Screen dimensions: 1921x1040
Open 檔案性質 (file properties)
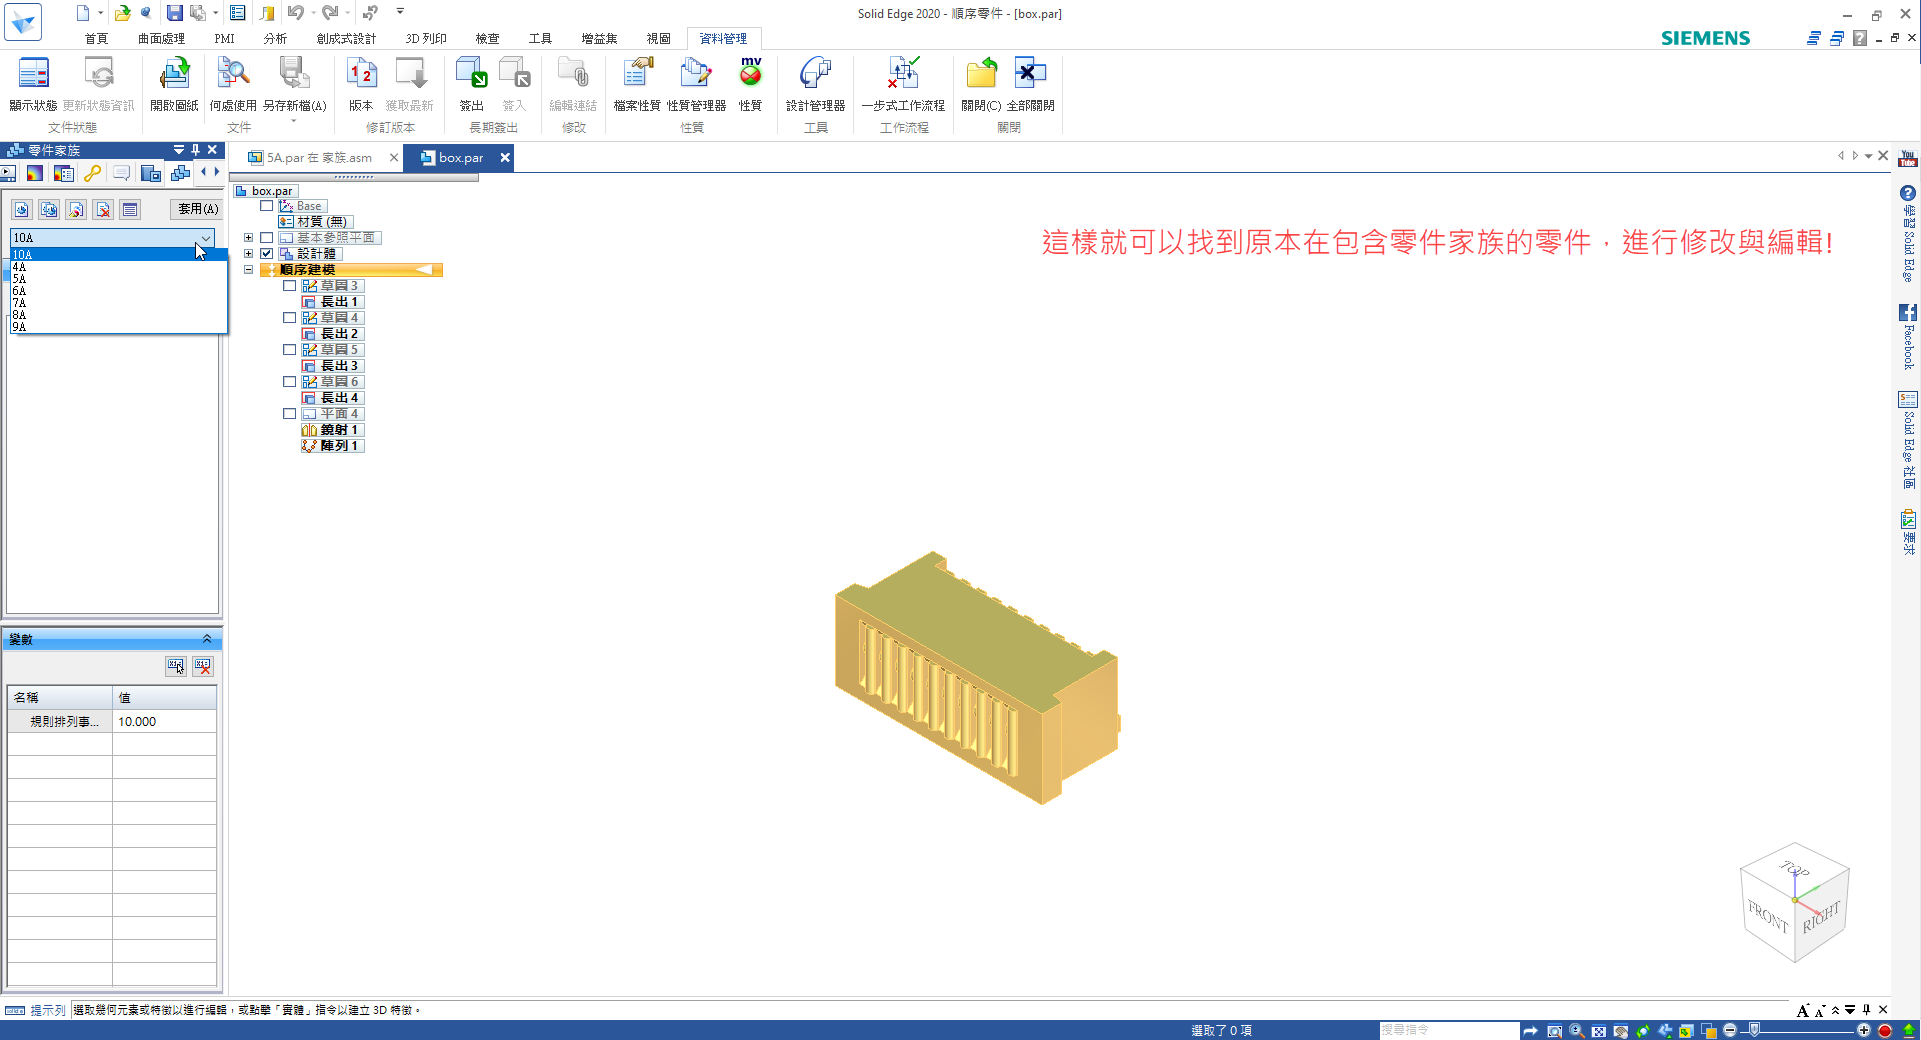tap(637, 74)
